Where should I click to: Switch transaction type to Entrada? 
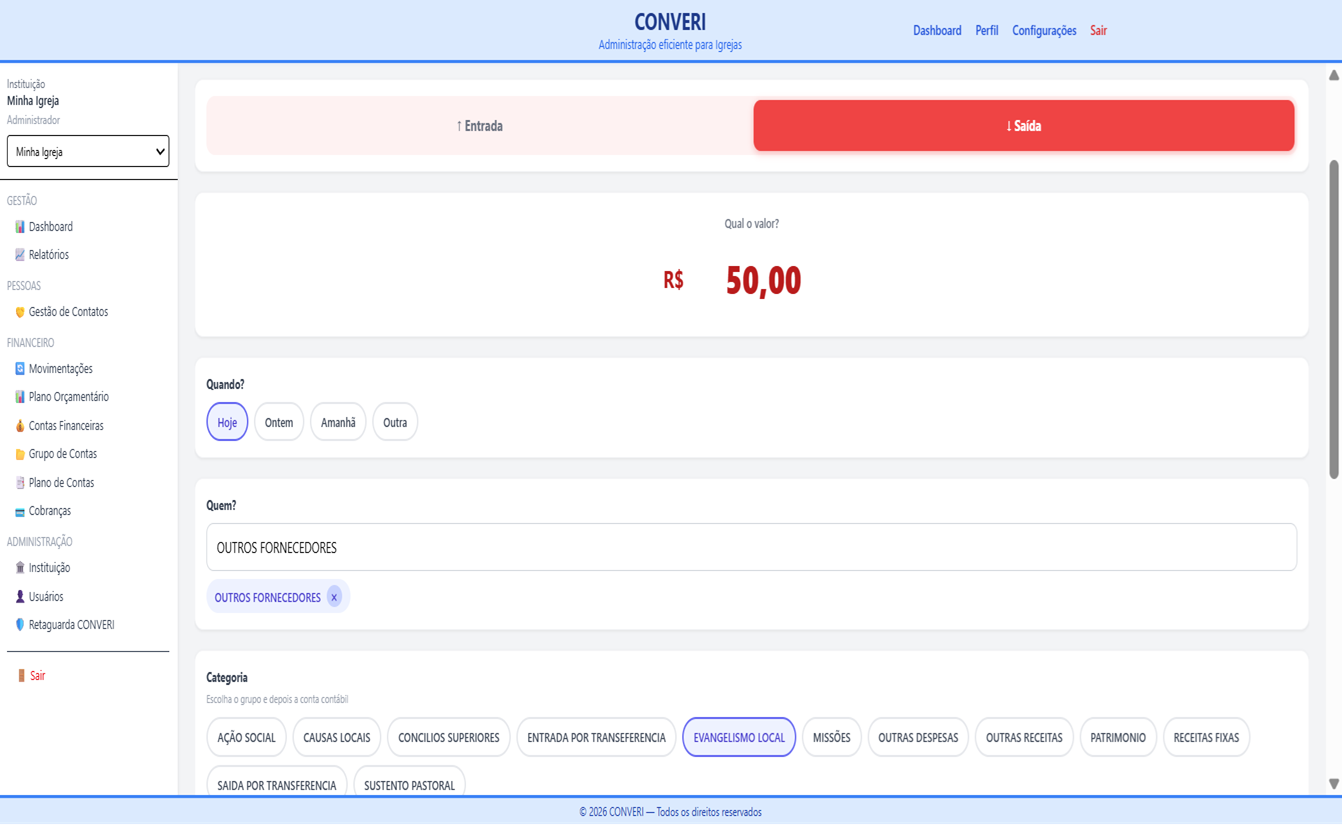(479, 126)
